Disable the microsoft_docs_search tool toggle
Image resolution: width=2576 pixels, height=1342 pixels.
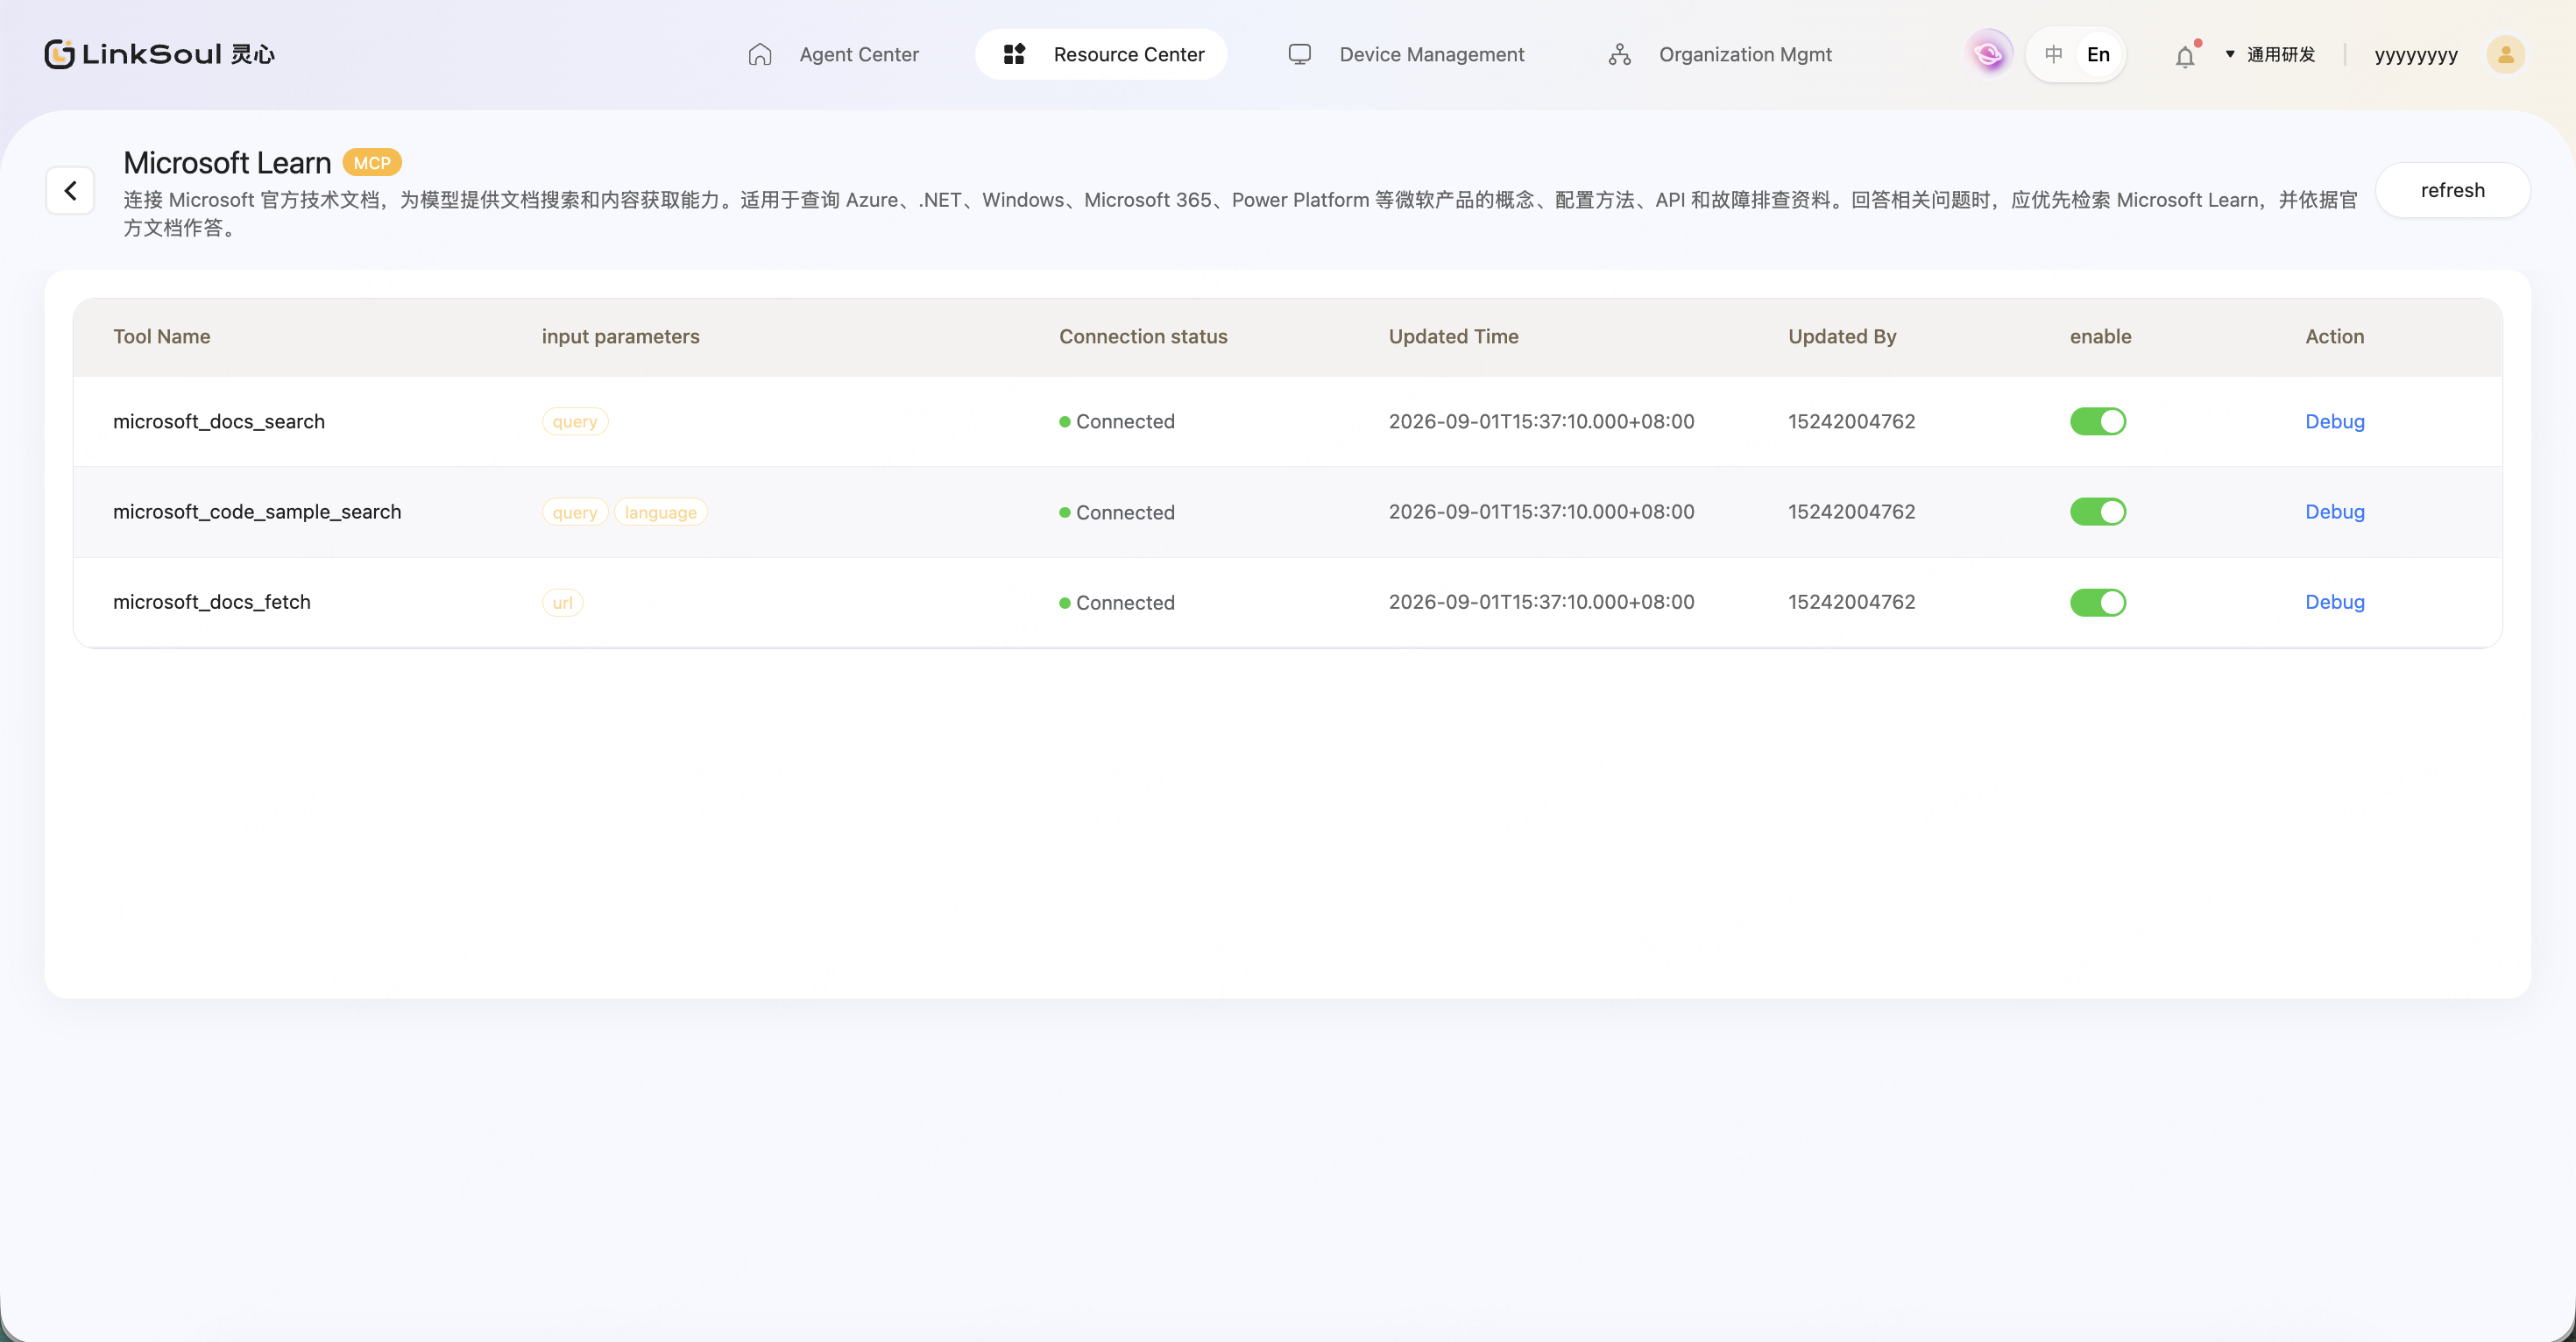pyautogui.click(x=2098, y=421)
